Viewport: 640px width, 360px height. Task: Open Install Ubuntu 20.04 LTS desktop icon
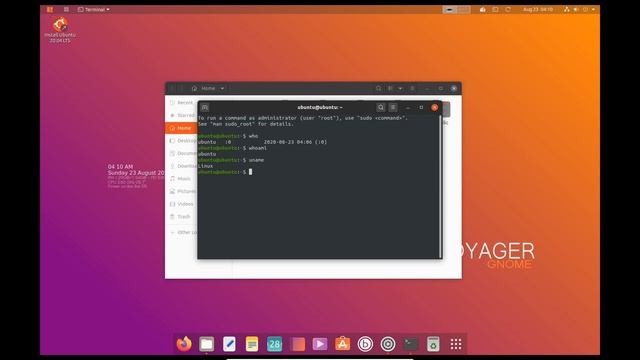[60, 30]
